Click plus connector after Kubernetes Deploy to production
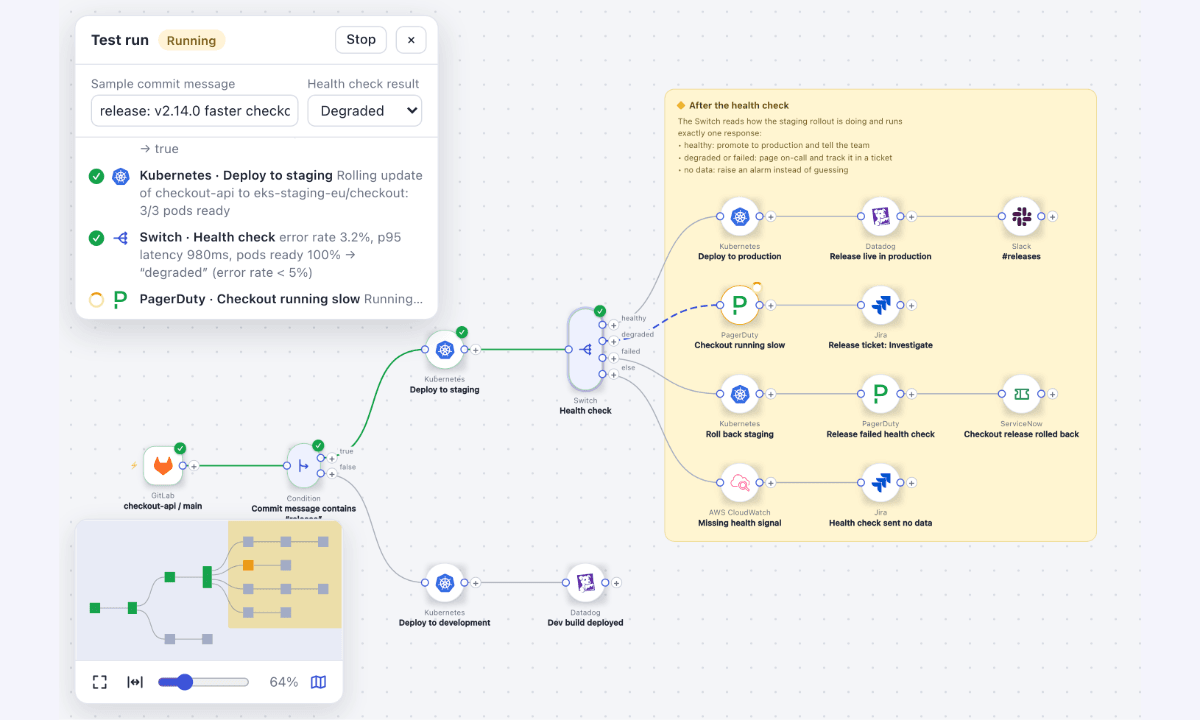The height and width of the screenshot is (720, 1200). [771, 217]
